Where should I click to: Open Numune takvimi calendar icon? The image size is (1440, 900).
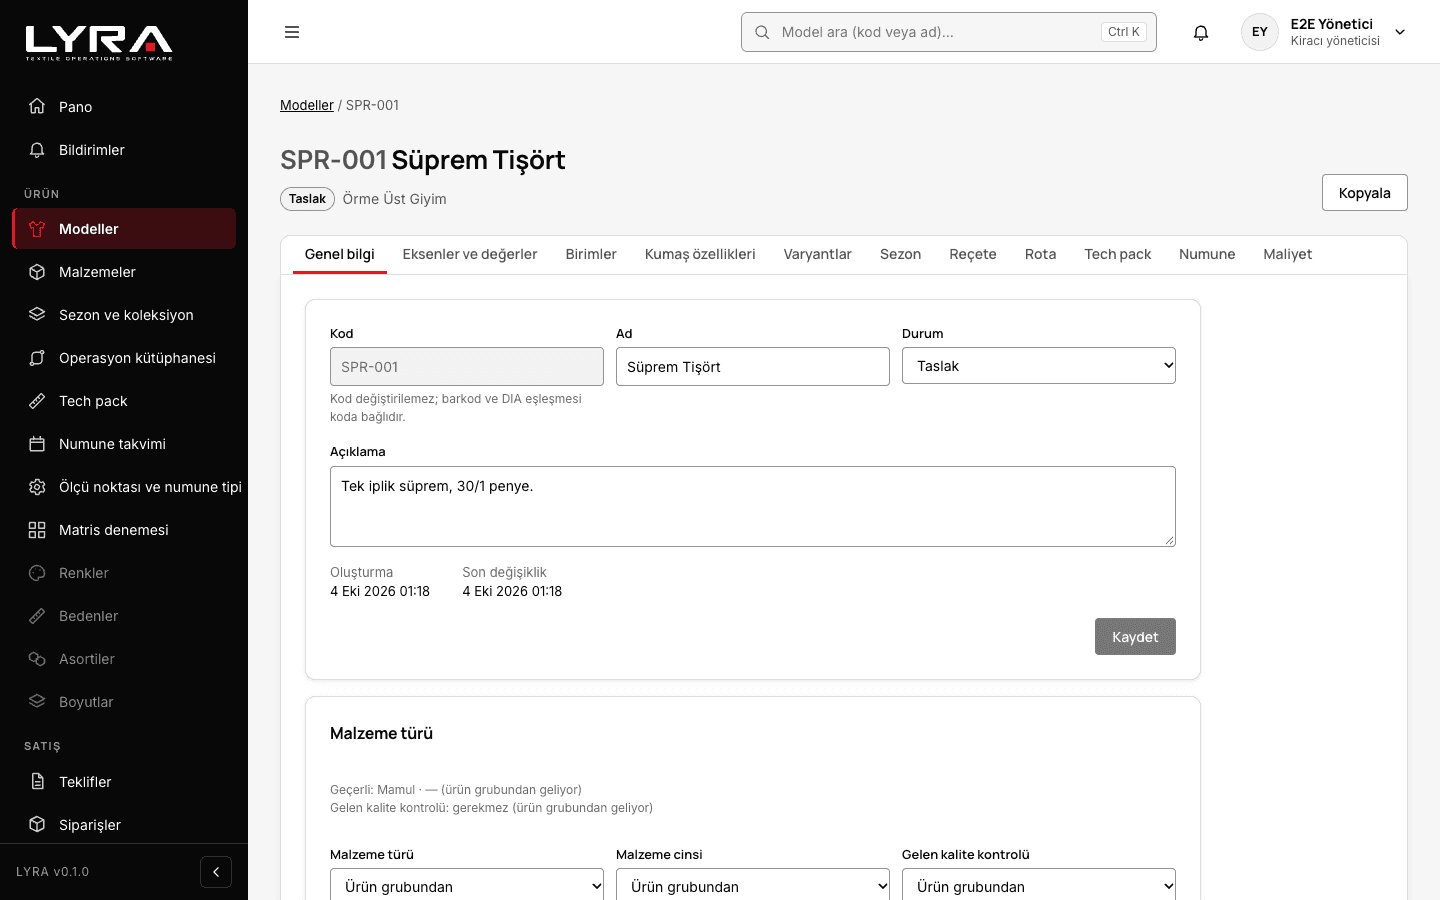(37, 444)
